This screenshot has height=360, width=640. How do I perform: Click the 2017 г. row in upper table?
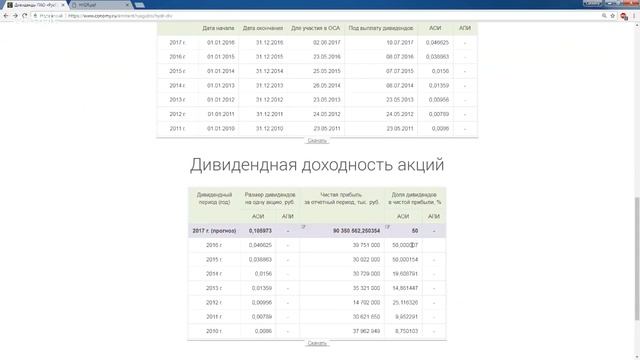click(317, 42)
